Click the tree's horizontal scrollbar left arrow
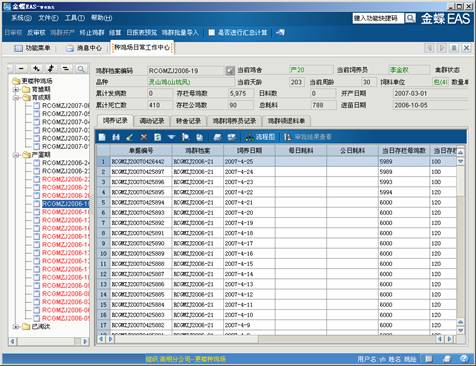 coord(12,341)
